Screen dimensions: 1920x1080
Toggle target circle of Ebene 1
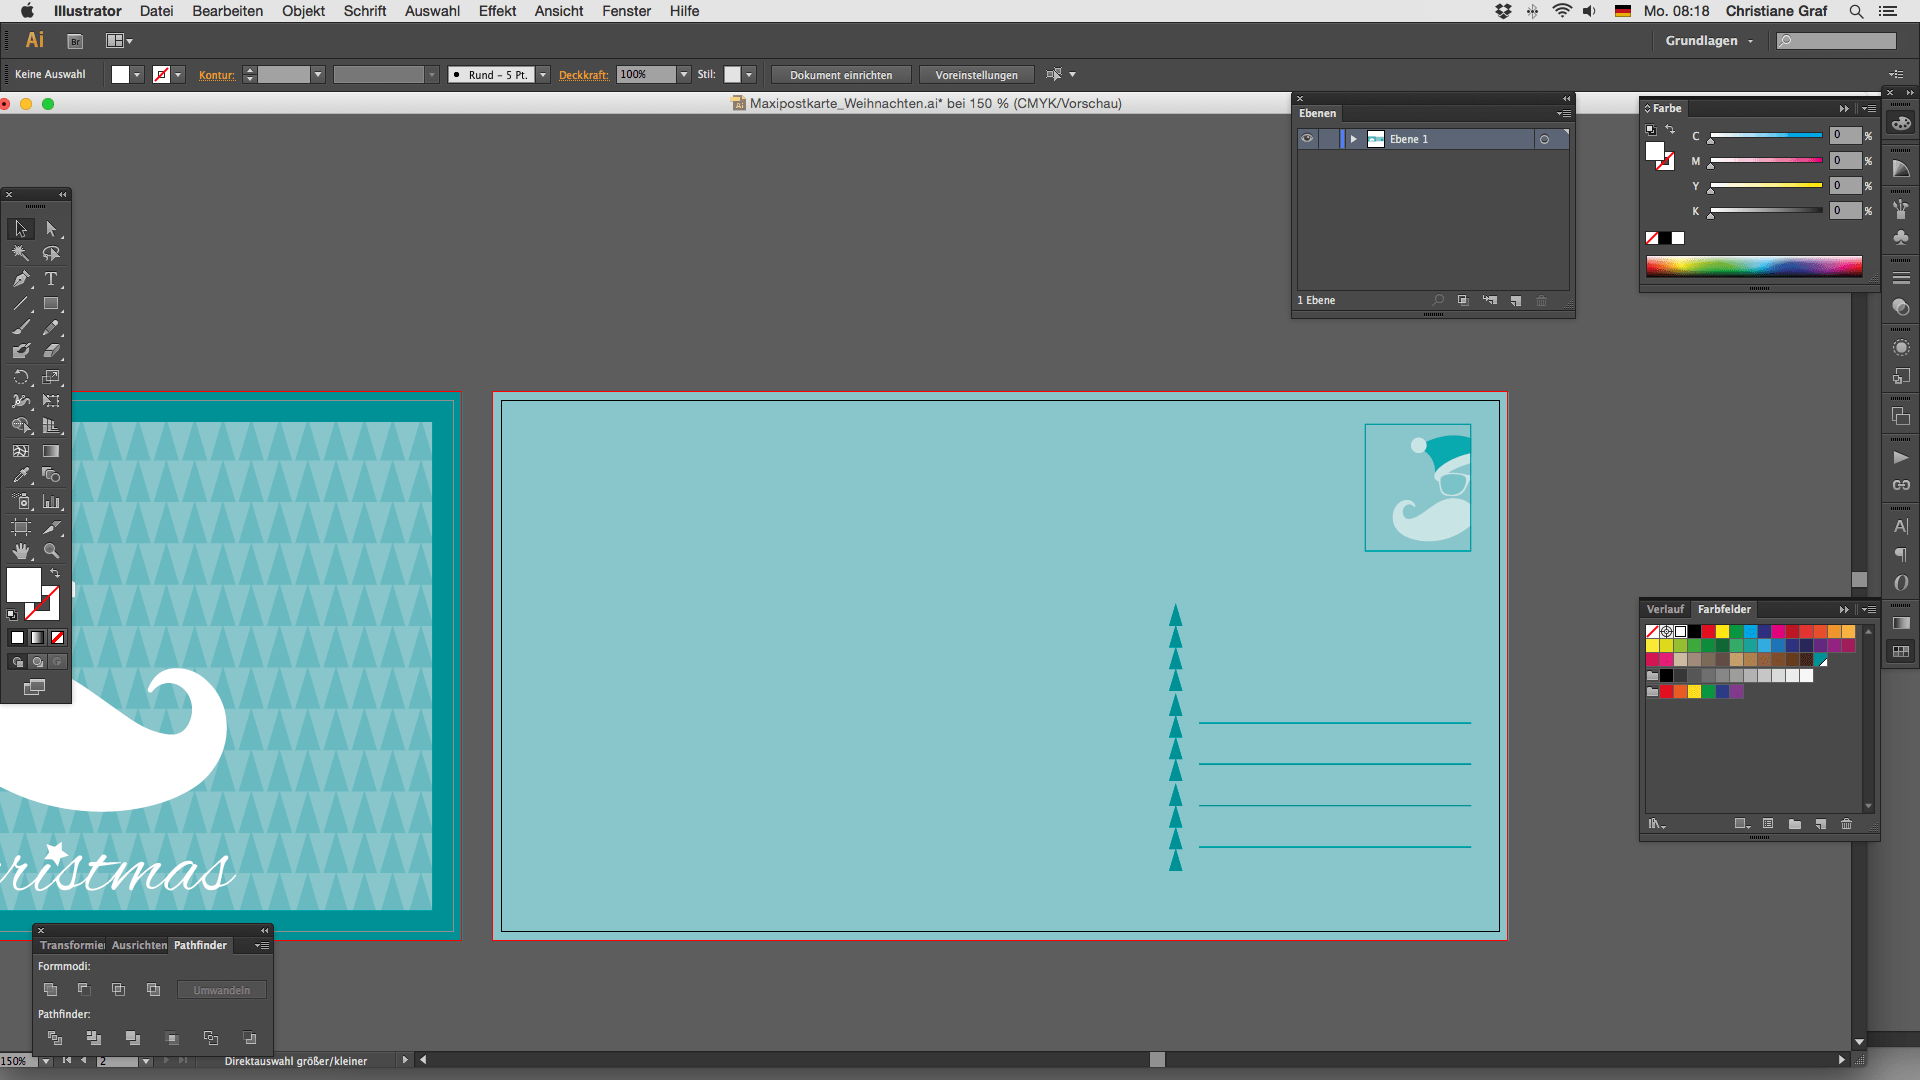point(1545,140)
